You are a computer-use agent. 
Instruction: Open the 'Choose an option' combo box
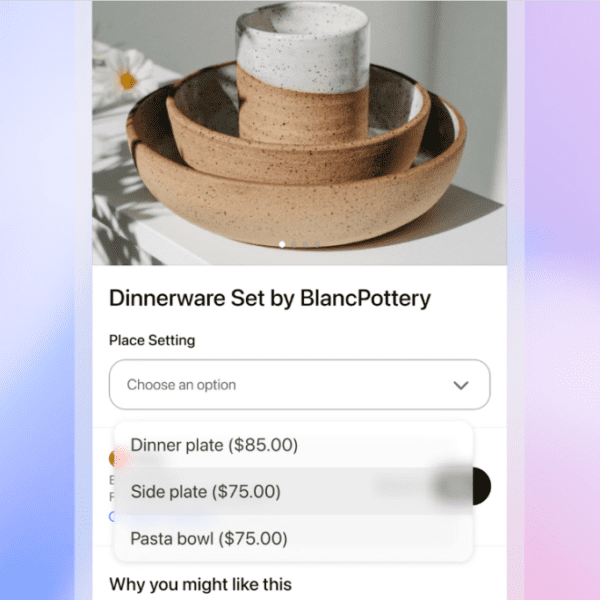coord(300,385)
